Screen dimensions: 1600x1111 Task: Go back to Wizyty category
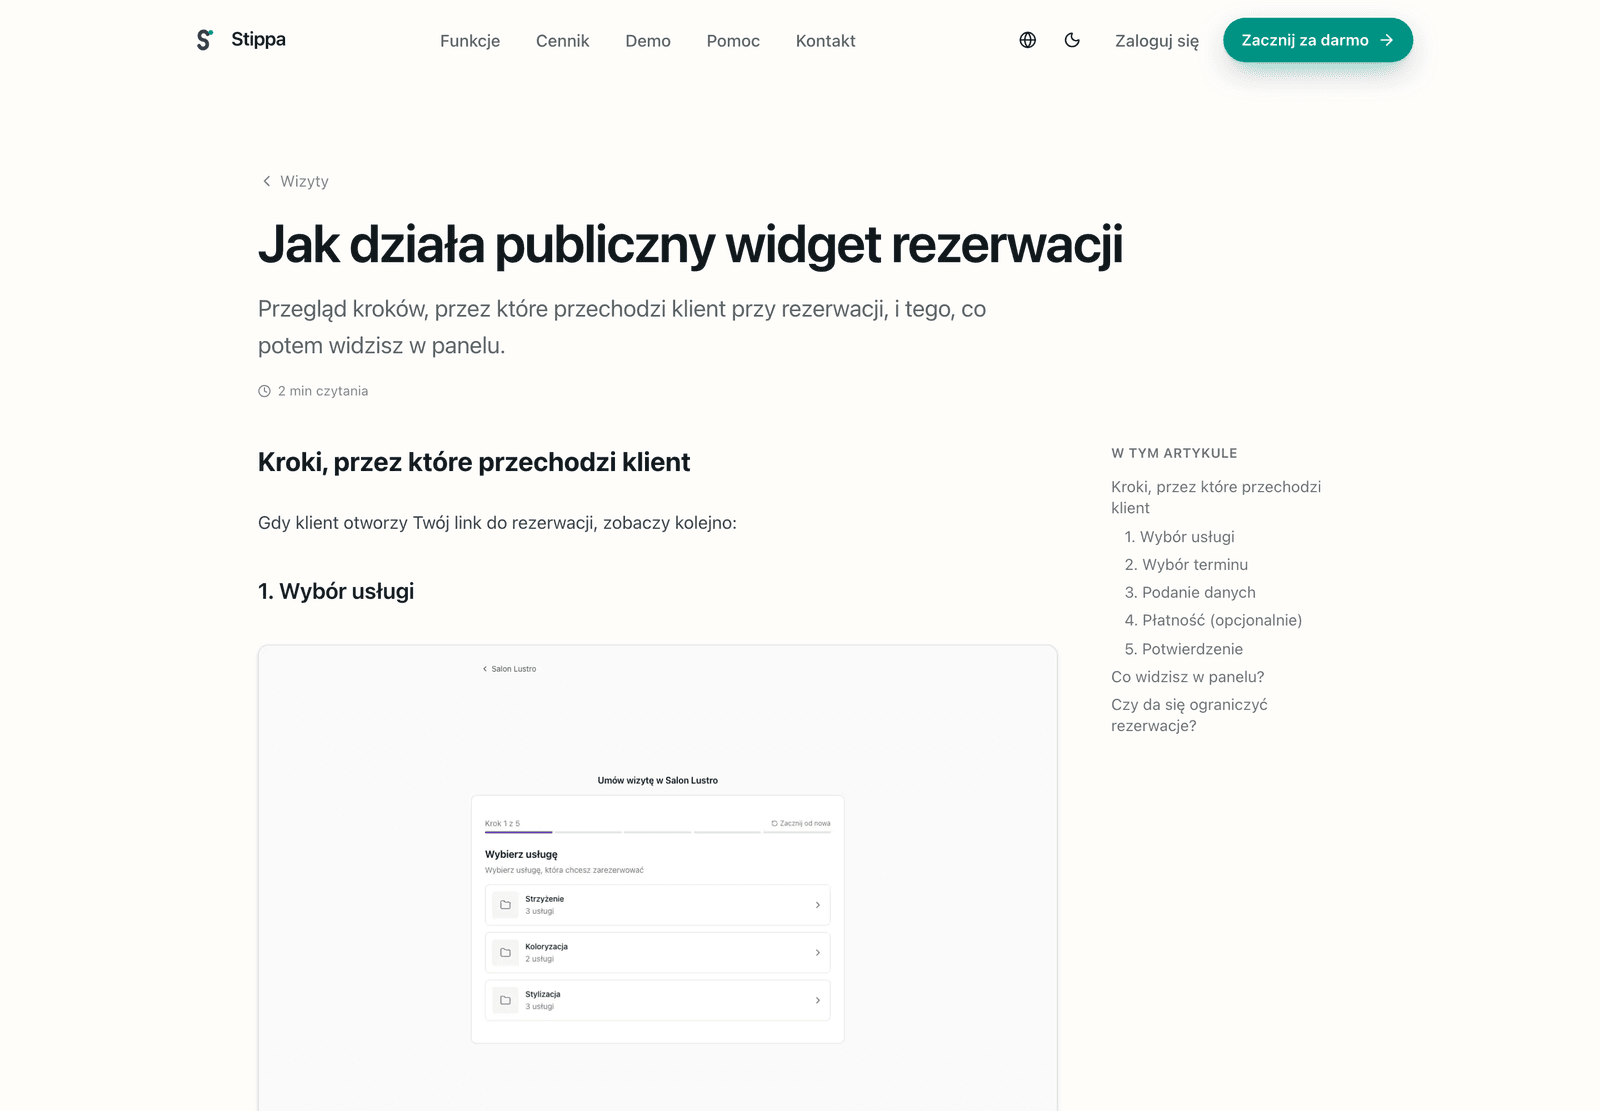pos(295,181)
